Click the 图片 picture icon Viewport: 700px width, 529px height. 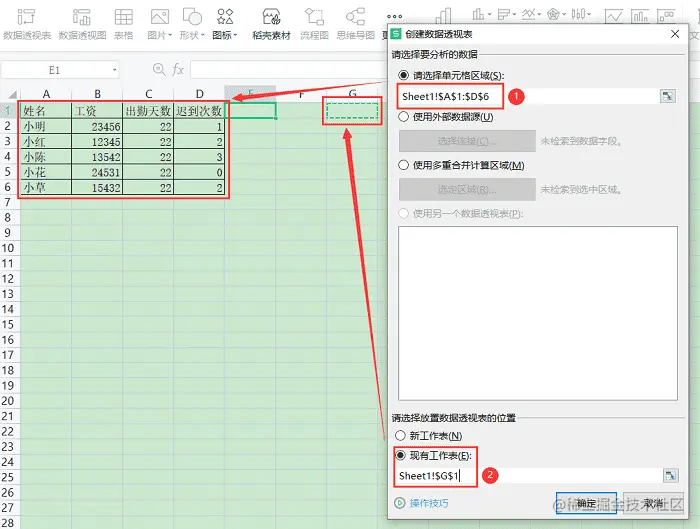point(159,17)
